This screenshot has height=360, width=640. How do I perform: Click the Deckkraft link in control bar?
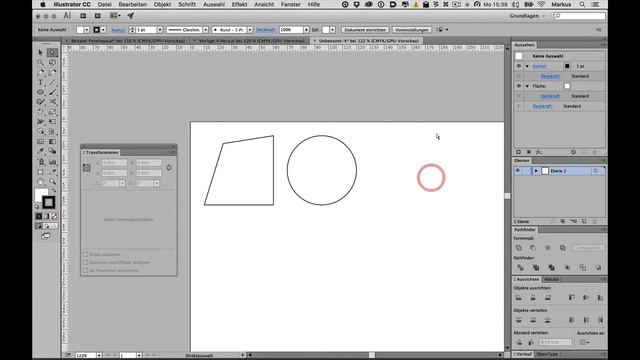(265, 30)
